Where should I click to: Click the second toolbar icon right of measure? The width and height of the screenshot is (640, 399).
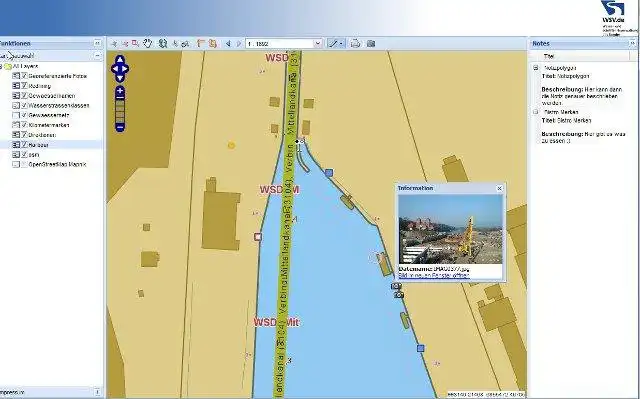(212, 43)
